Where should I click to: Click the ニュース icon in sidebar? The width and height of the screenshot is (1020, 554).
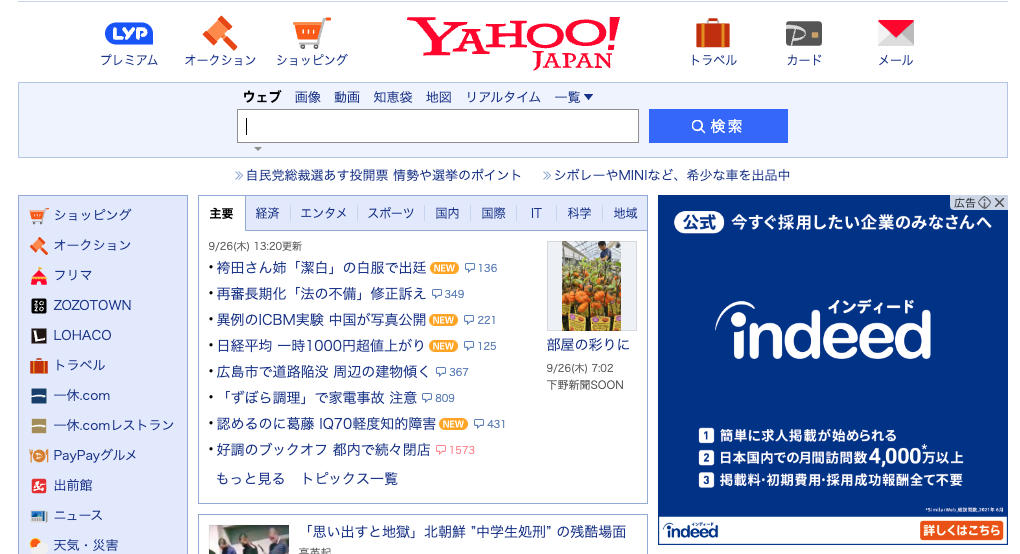[39, 516]
